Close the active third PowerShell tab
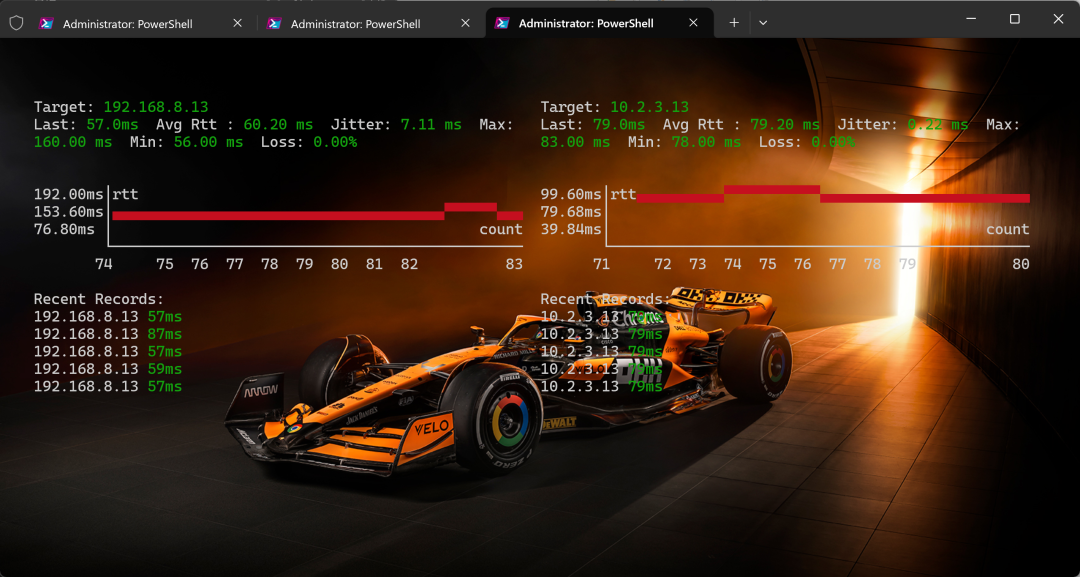The width and height of the screenshot is (1080, 577). 693,23
